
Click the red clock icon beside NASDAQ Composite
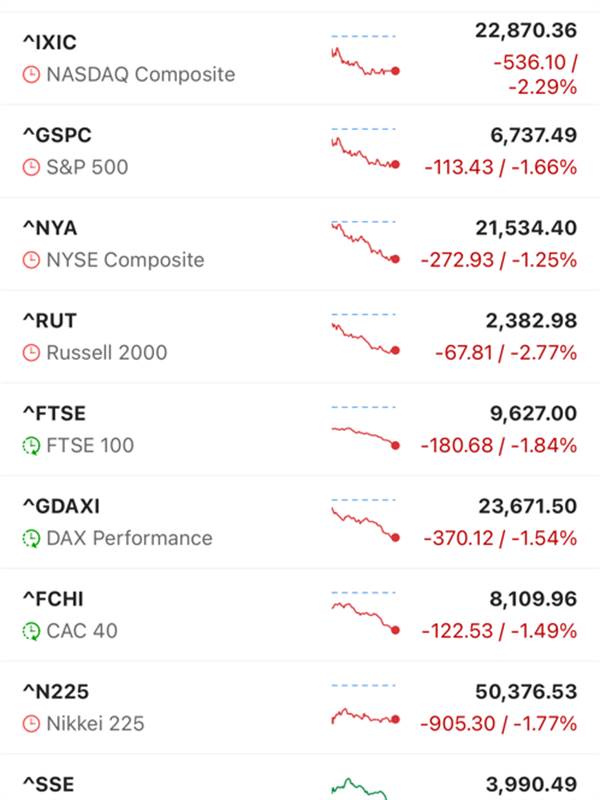32,75
